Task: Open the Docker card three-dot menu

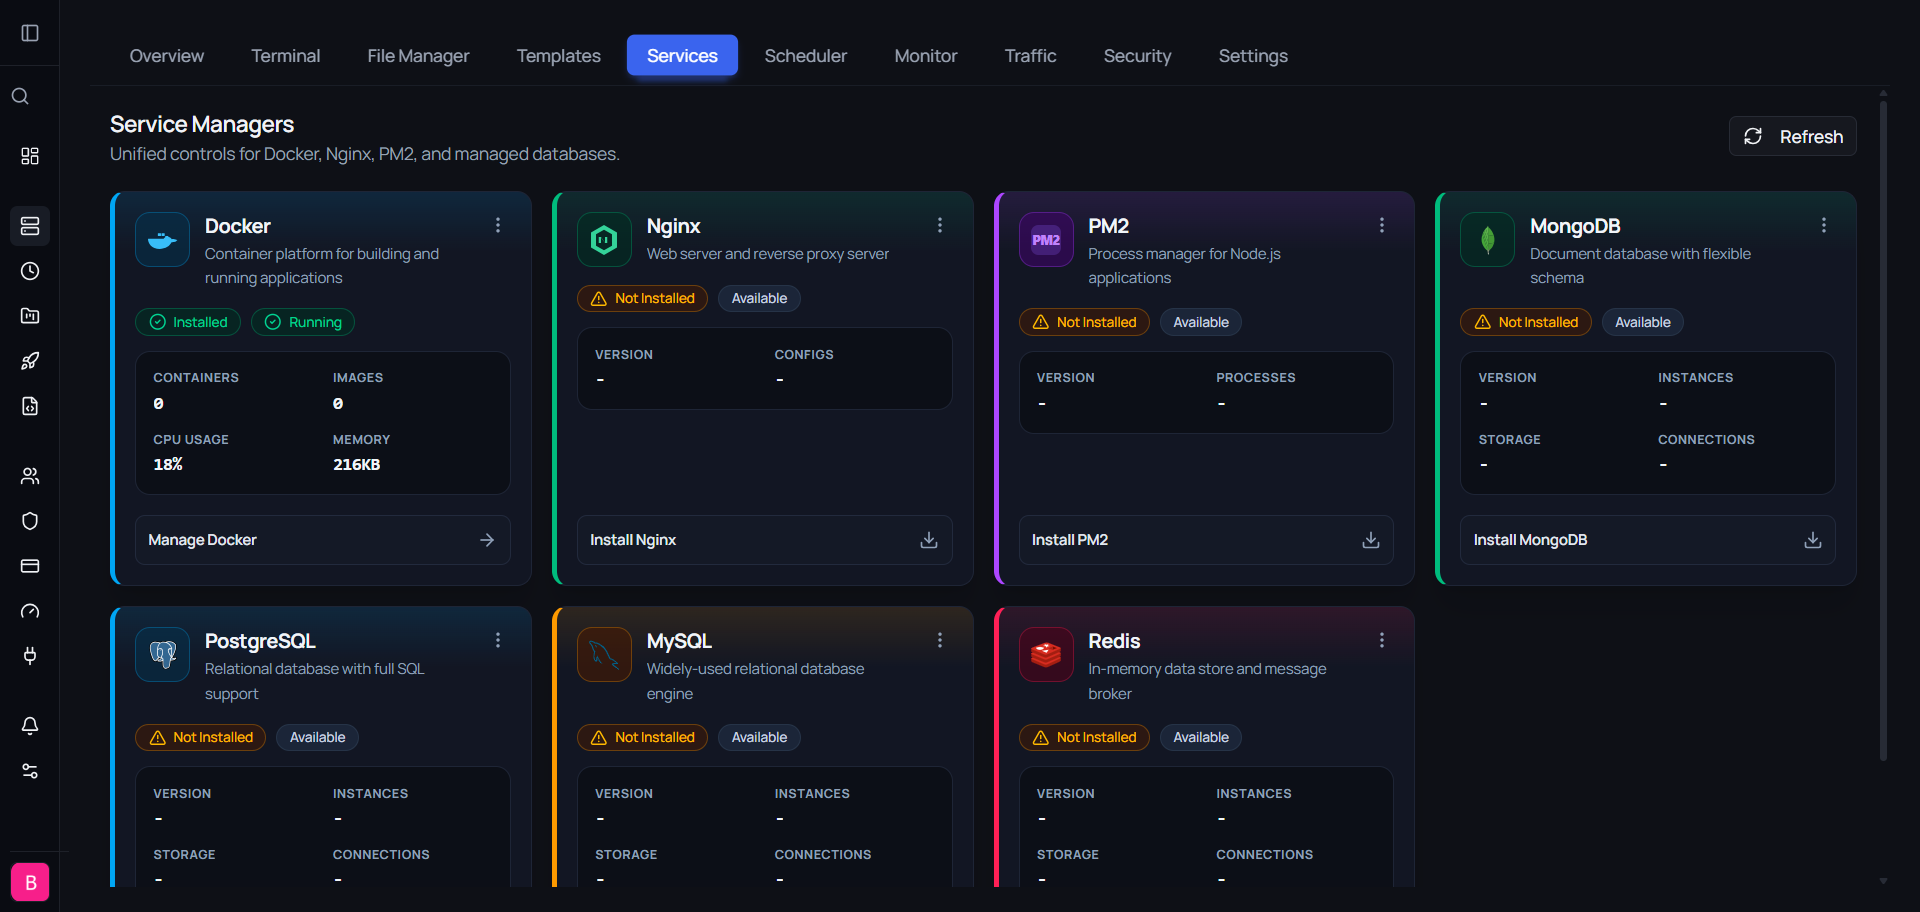Action: 498,226
